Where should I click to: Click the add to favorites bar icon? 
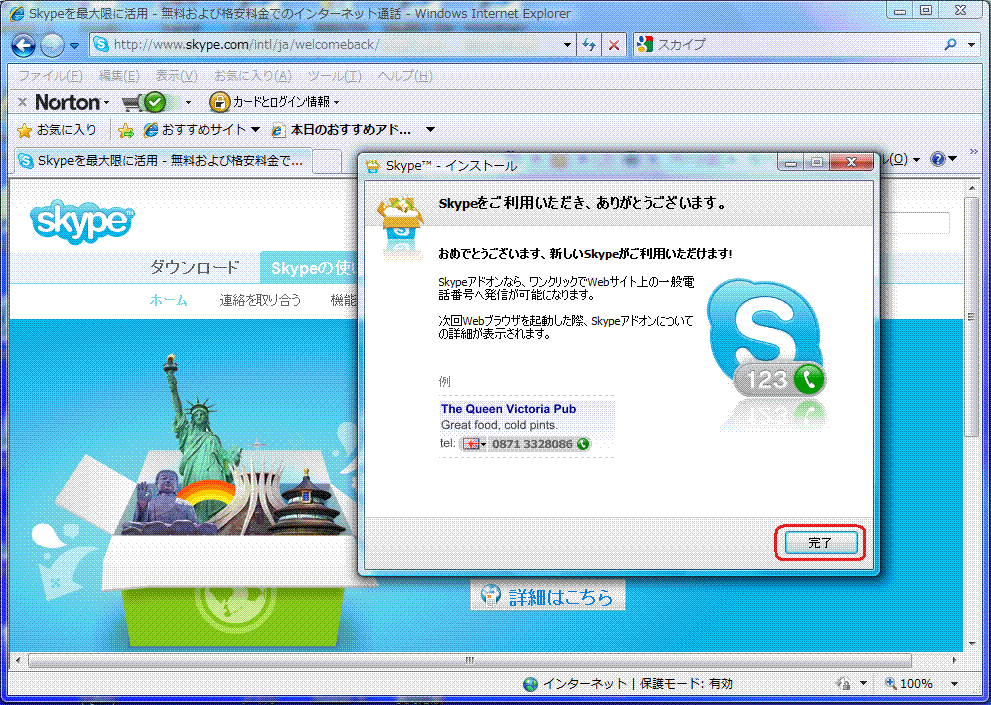click(x=126, y=130)
